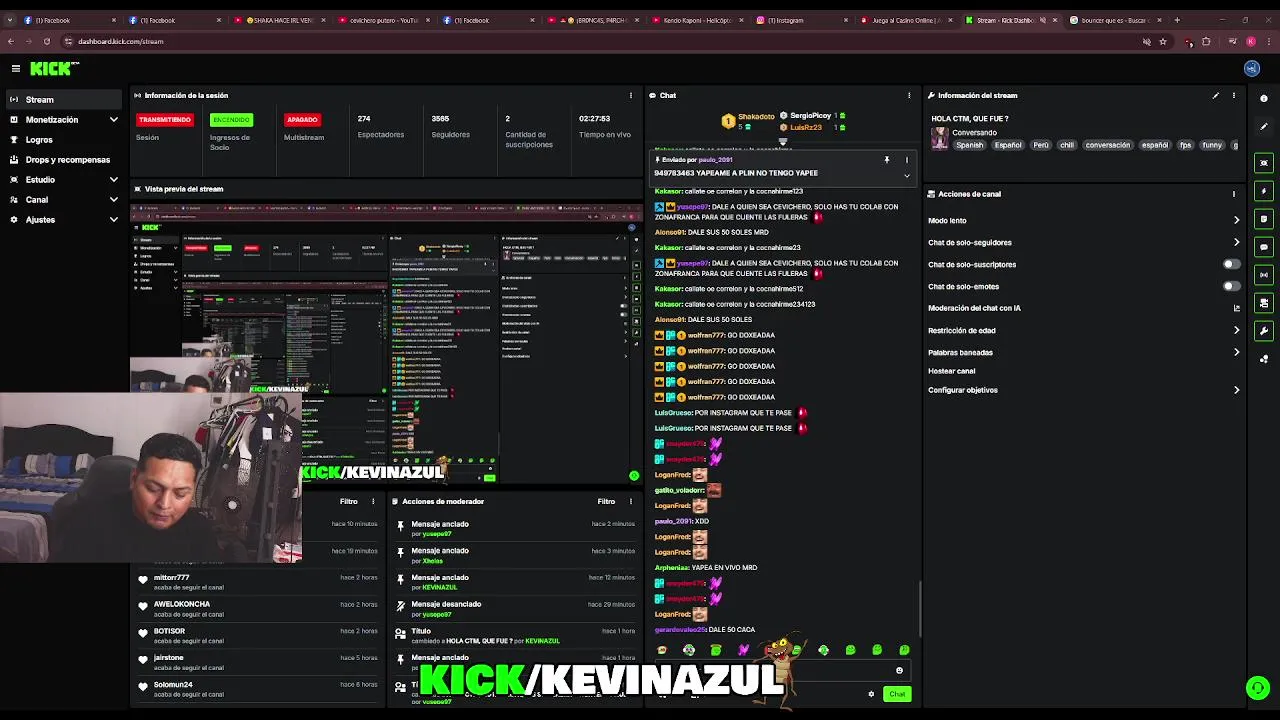1280x720 pixels.
Task: Send message with the green Chat button
Action: click(x=897, y=694)
